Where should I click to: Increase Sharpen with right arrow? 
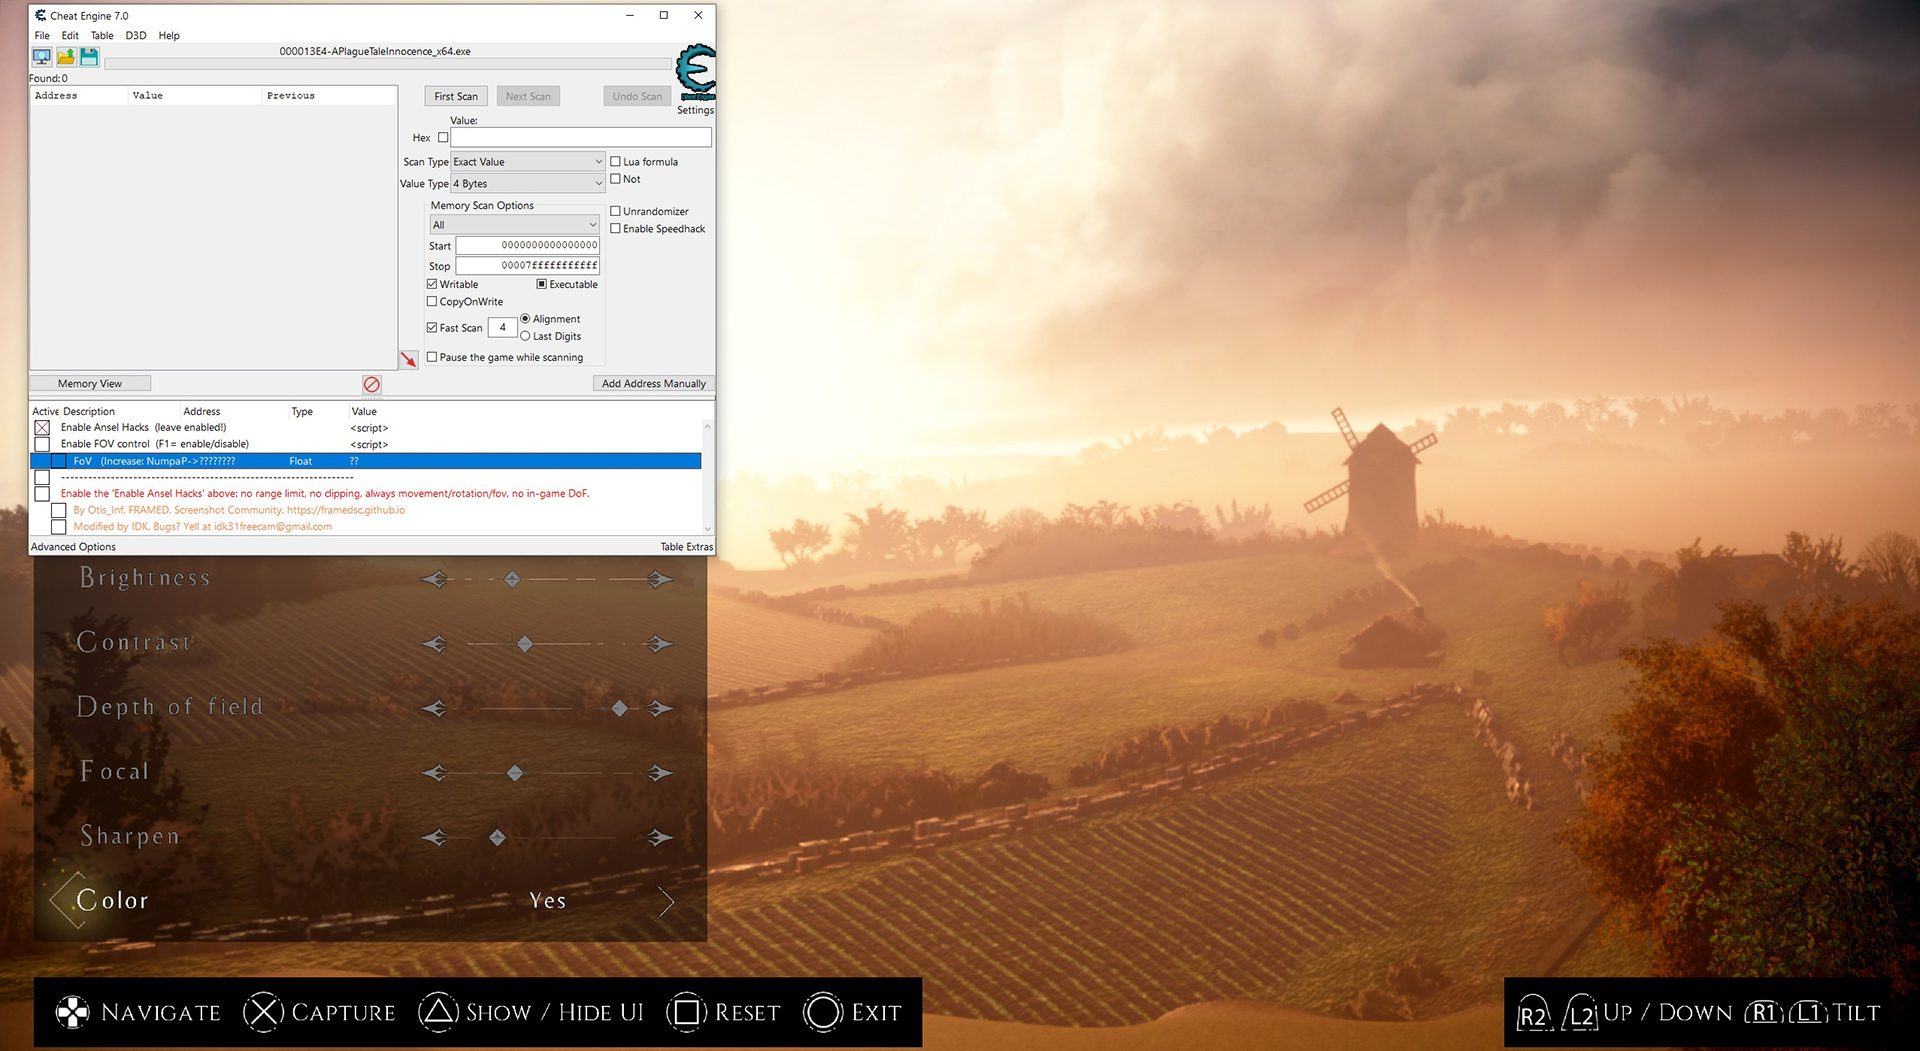point(659,837)
